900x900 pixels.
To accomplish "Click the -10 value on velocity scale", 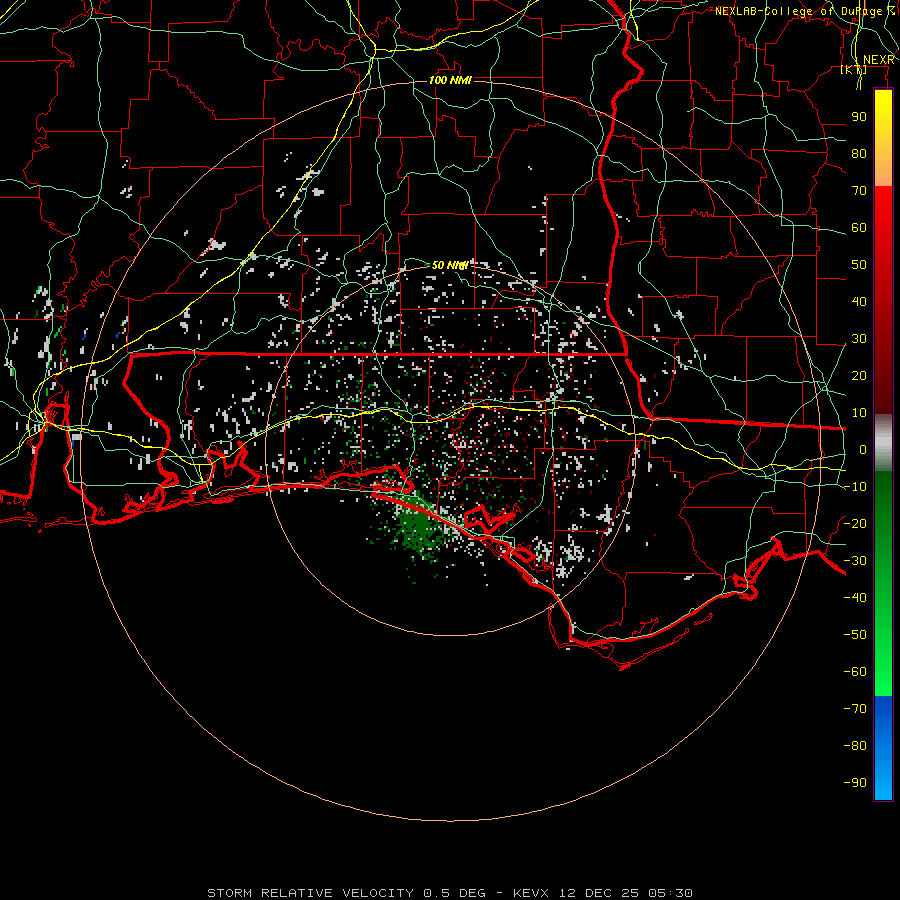I will (x=855, y=487).
